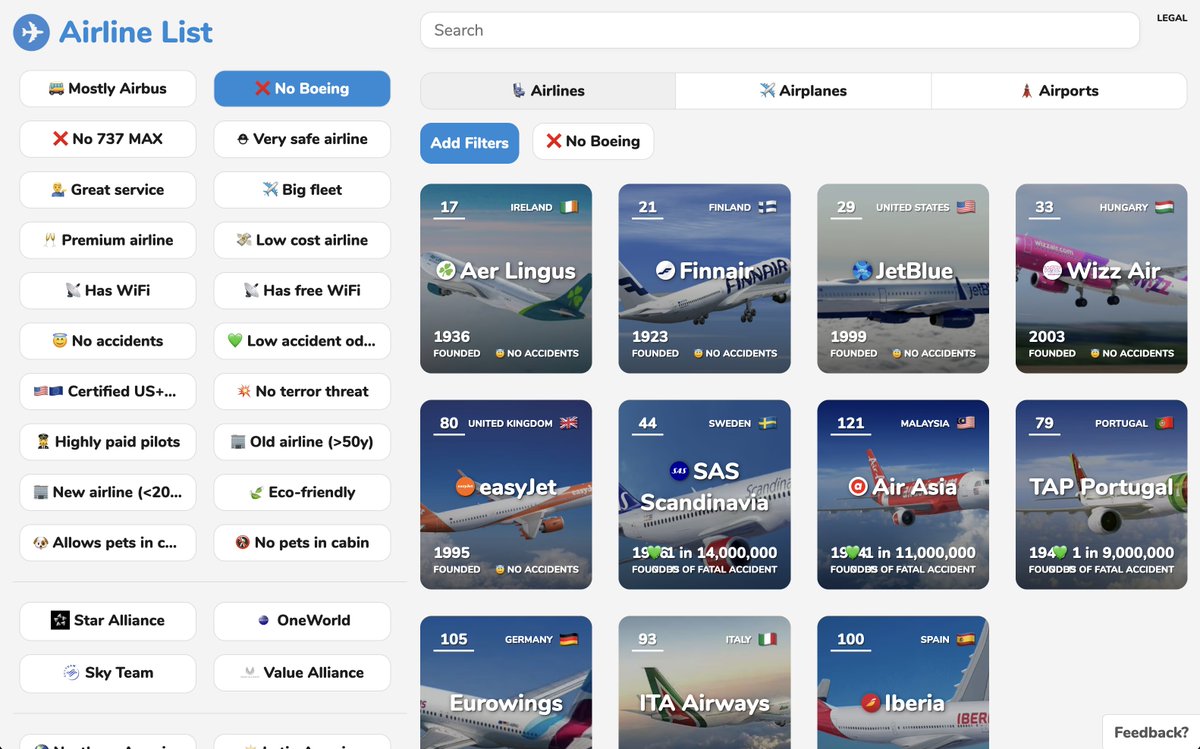Click the Sweden flag on SAS card
This screenshot has width=1200, height=749.
tap(767, 423)
